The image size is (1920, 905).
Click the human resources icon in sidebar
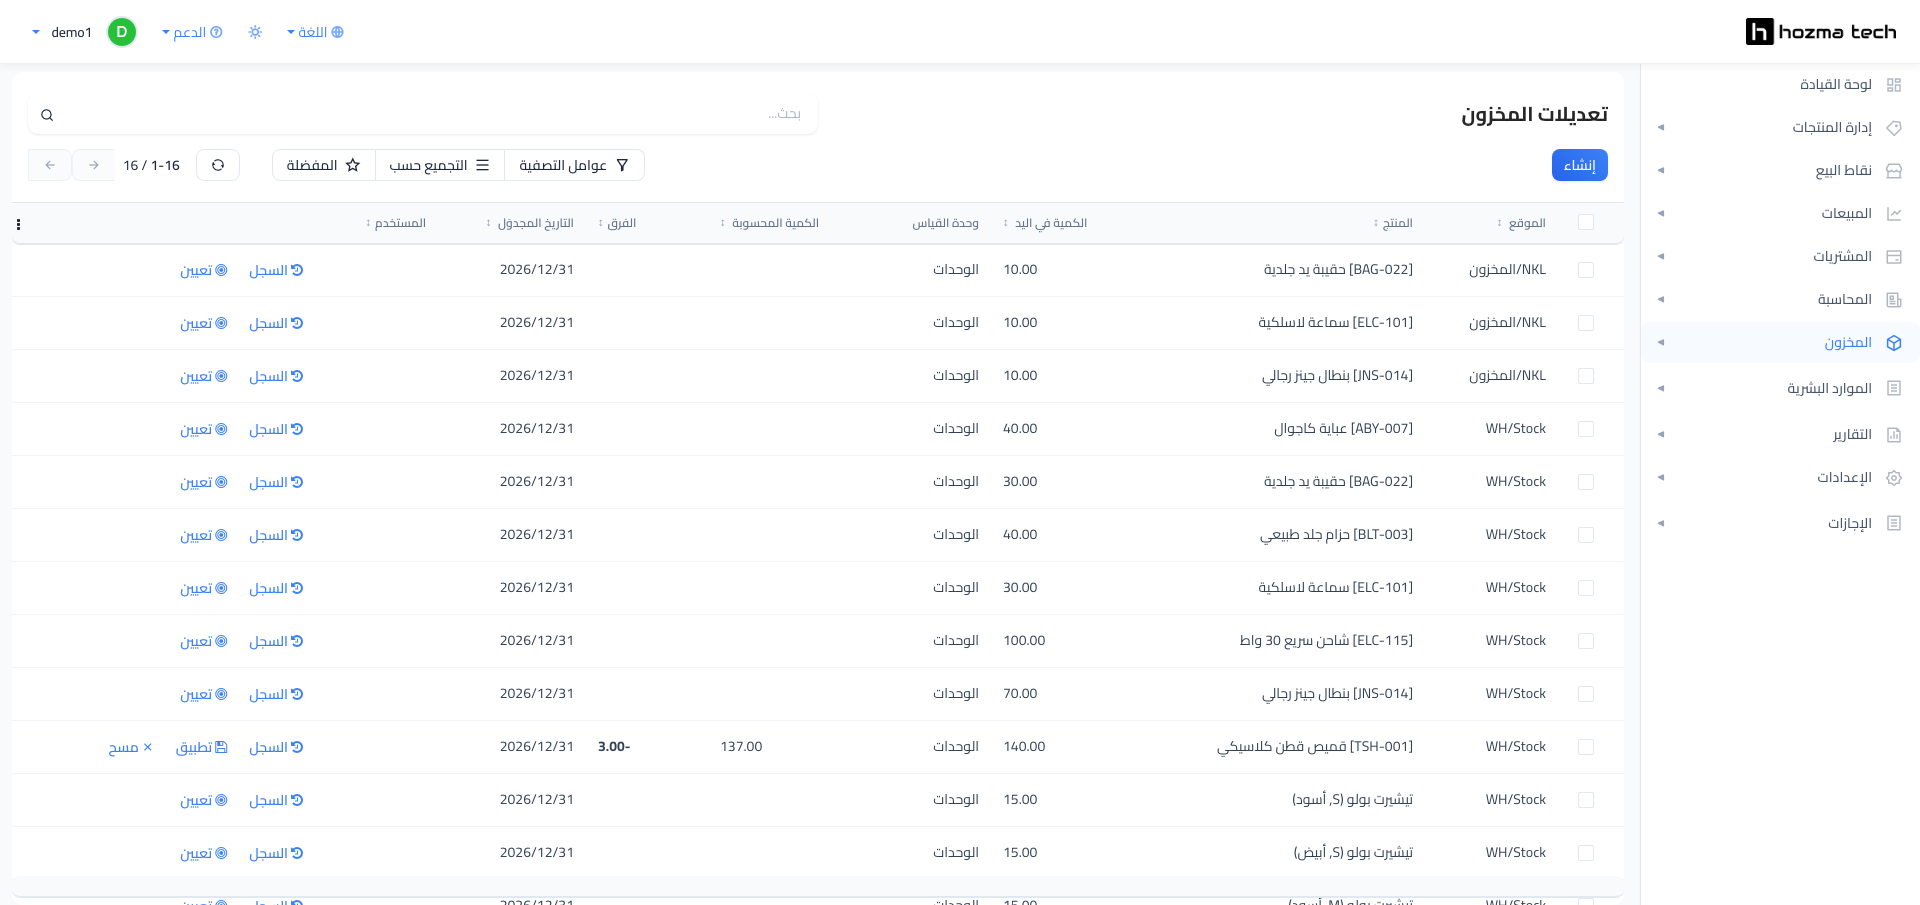[1894, 388]
